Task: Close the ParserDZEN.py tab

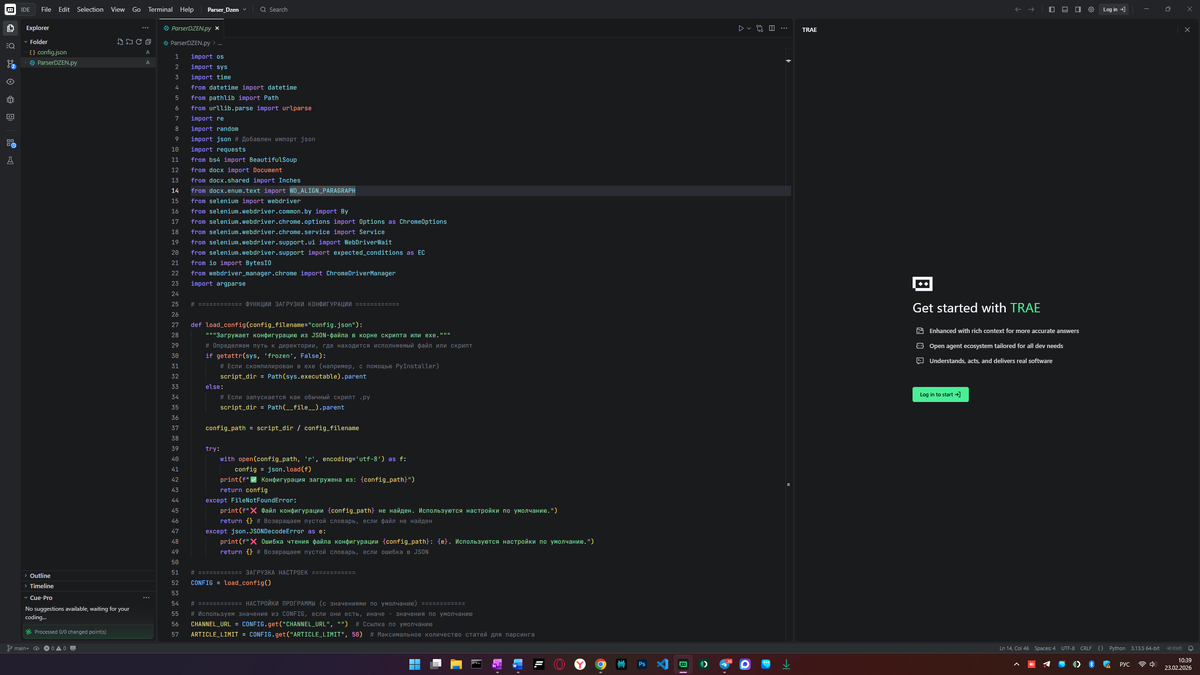Action: click(217, 28)
